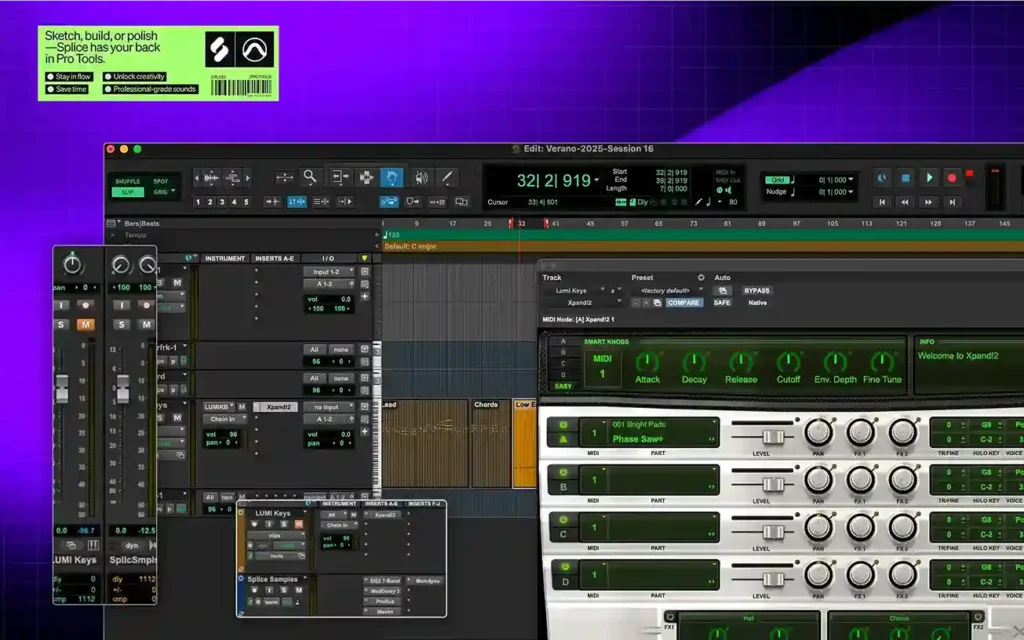Solo the LUMI Keys channel strip
Viewport: 1024px width, 640px height.
click(x=61, y=324)
